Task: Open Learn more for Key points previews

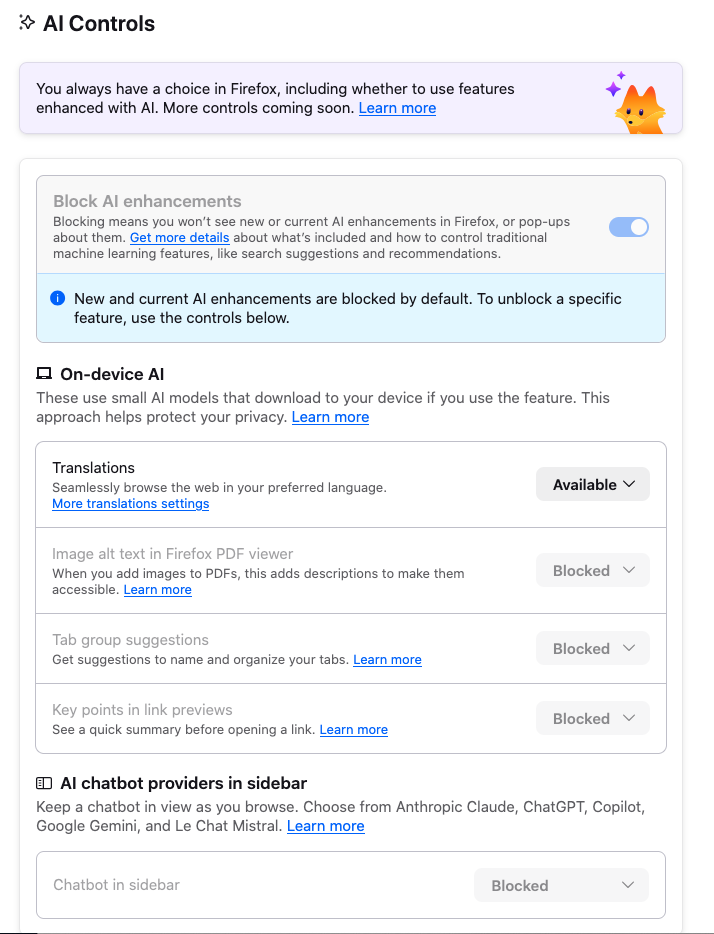Action: pos(353,730)
